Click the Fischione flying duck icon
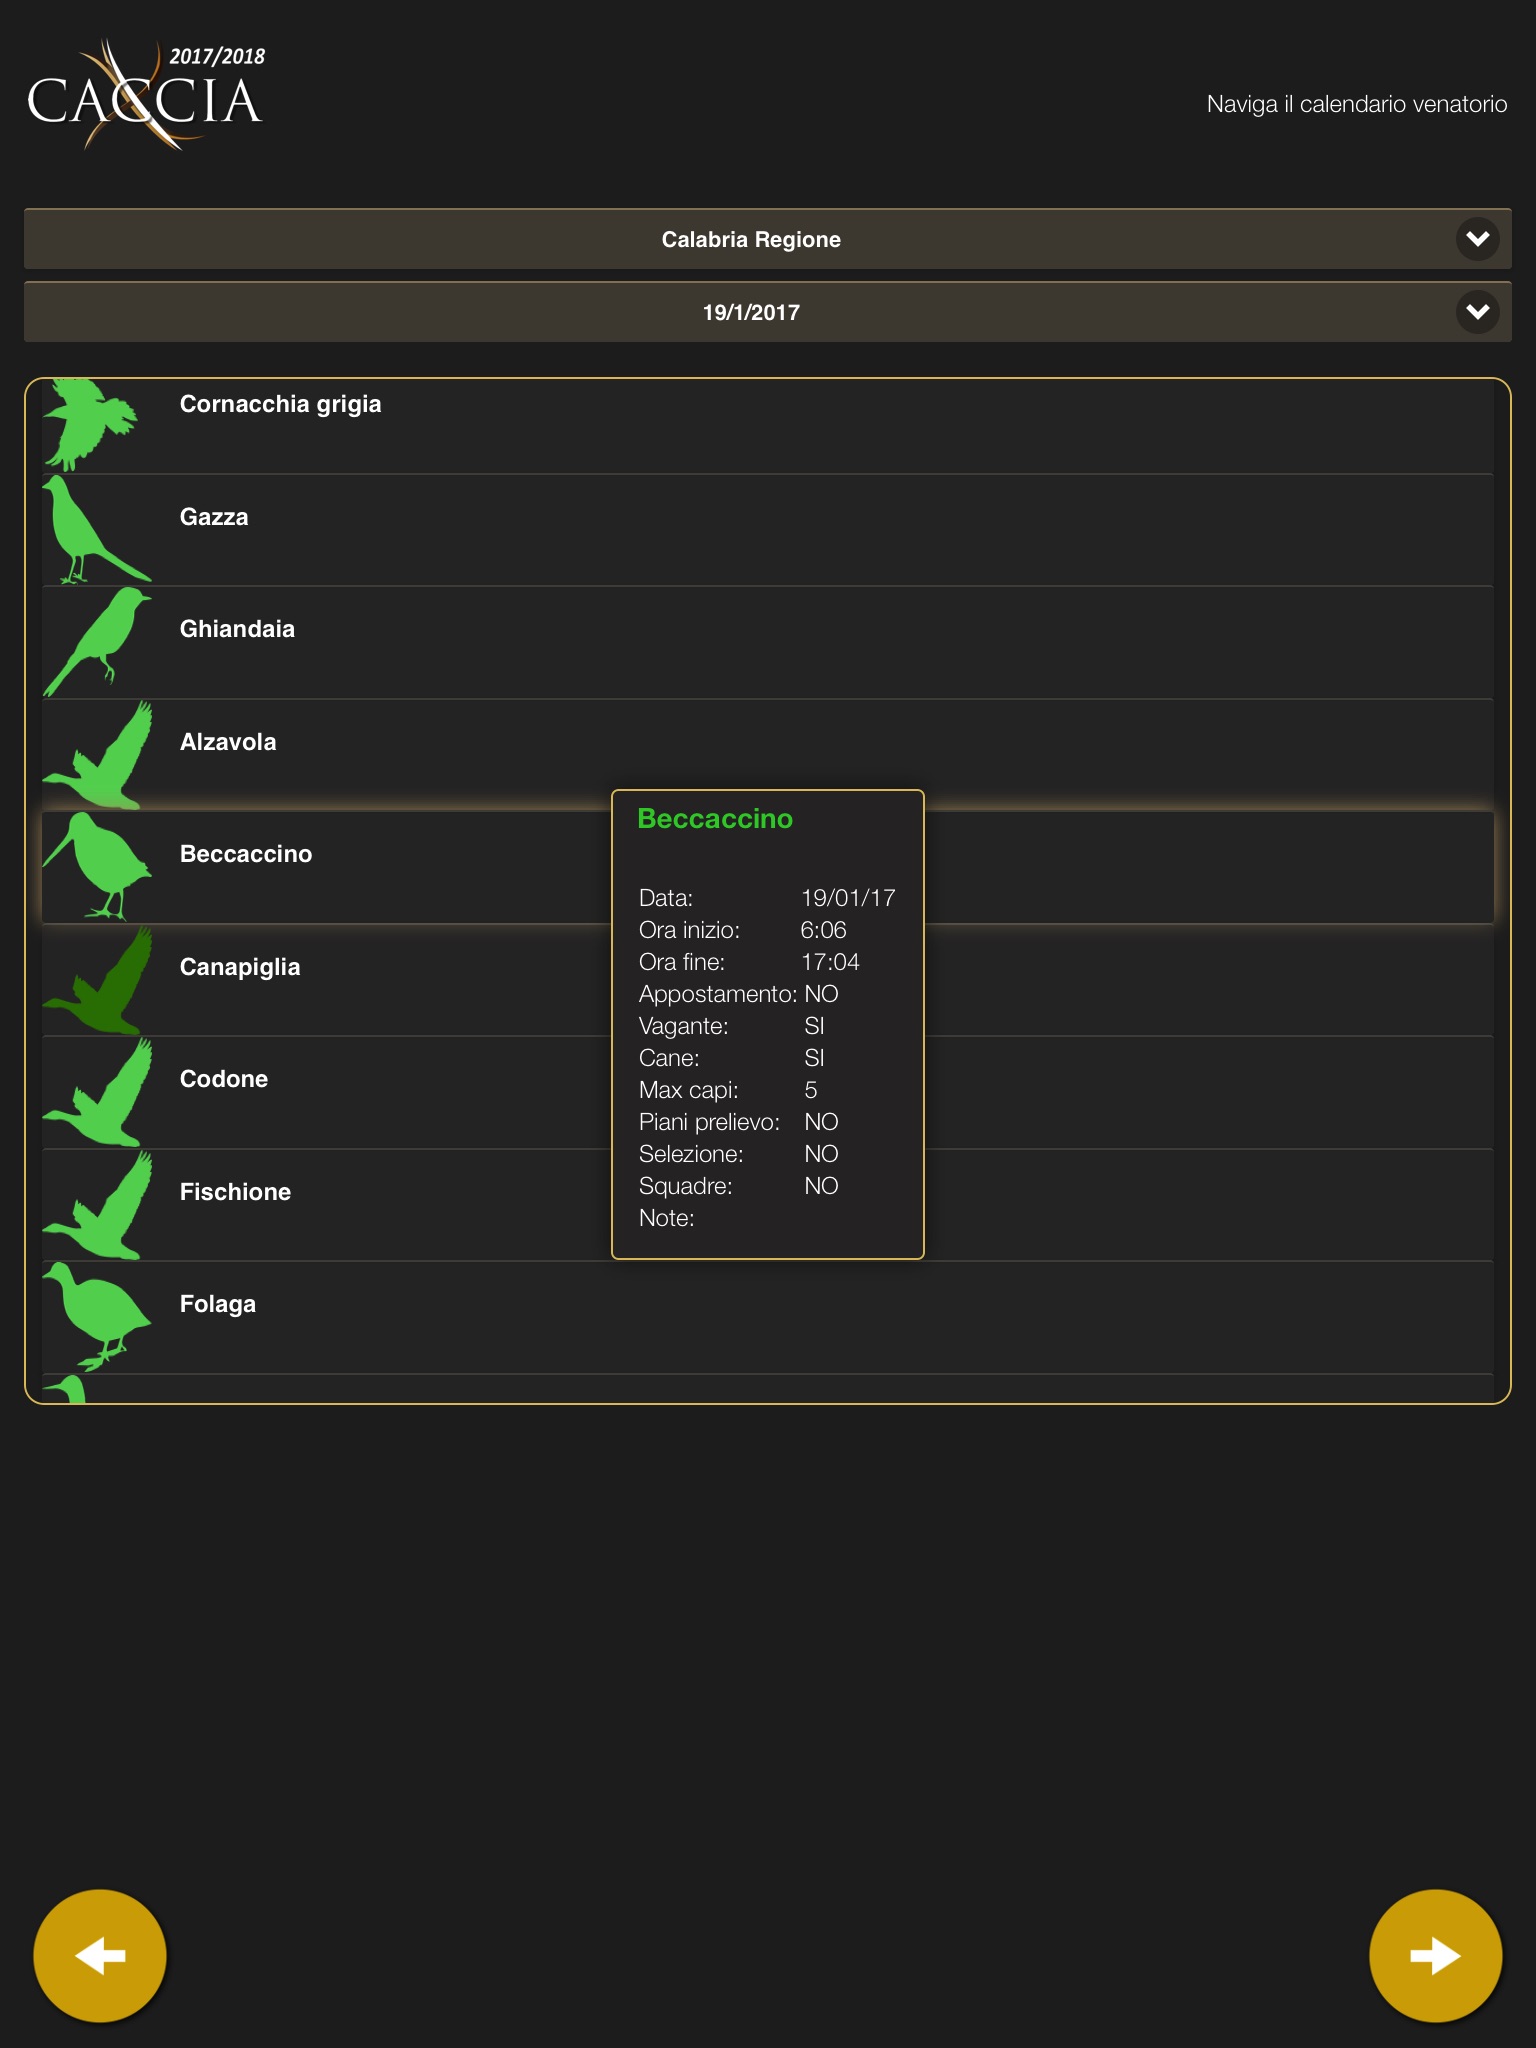1536x2048 pixels. [97, 1204]
